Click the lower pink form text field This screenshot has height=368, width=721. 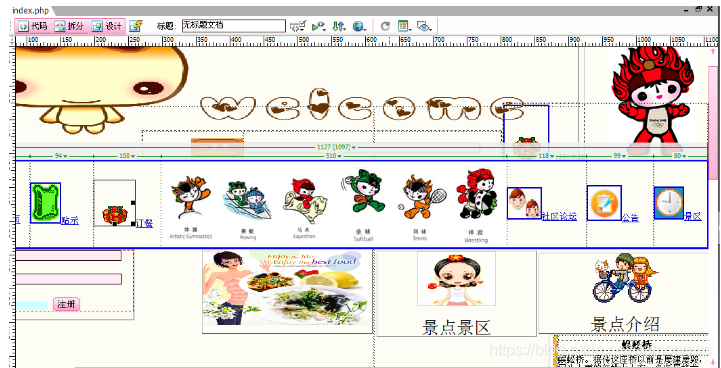pos(69,279)
